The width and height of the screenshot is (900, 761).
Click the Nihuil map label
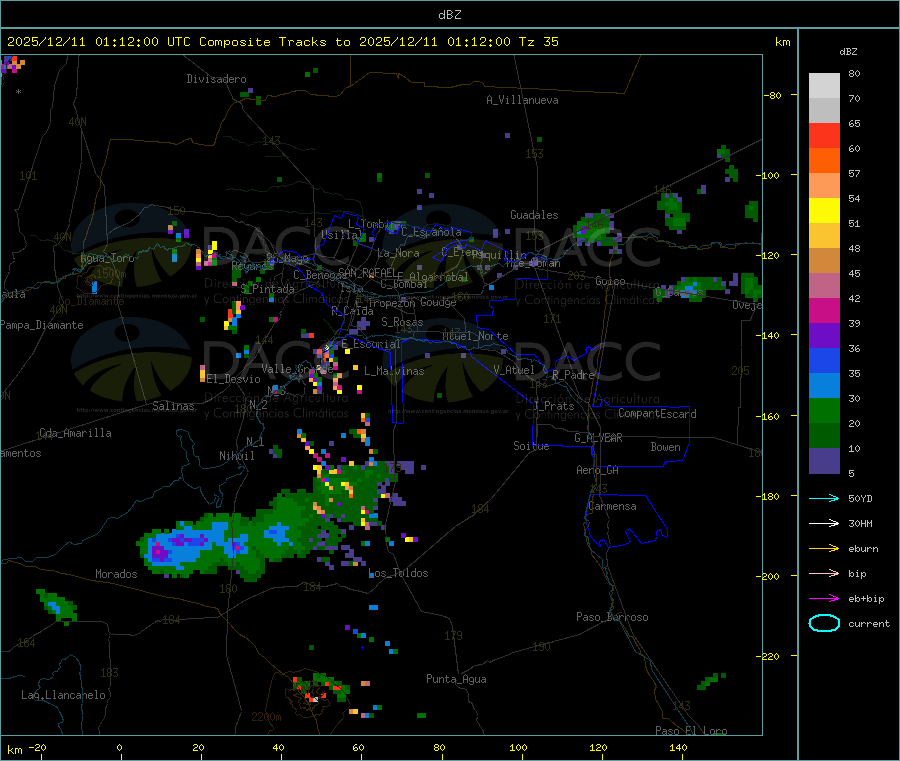(236, 456)
